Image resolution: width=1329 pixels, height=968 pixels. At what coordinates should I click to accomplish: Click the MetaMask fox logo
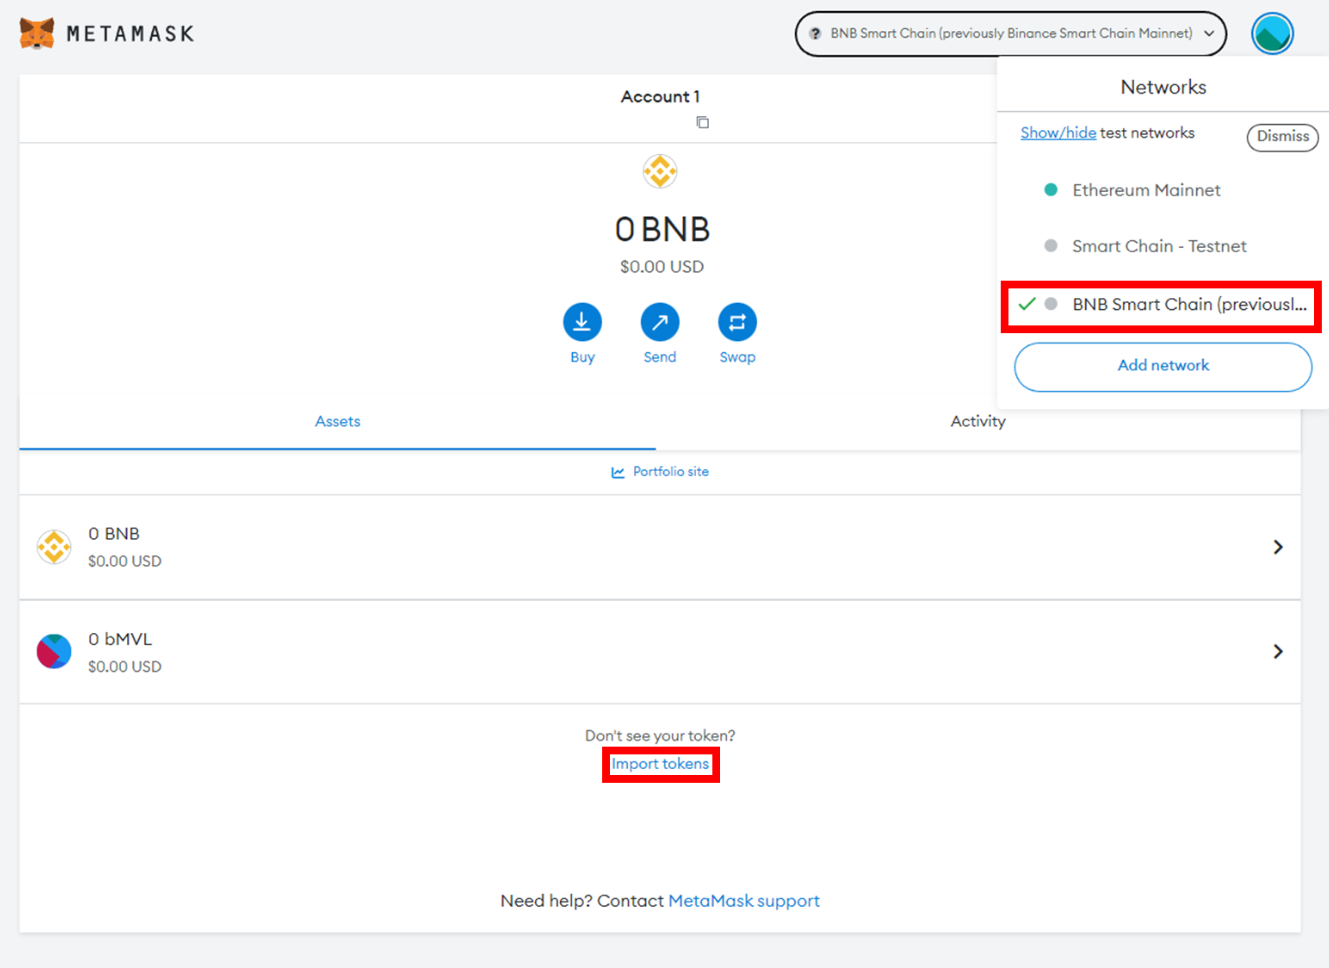tap(37, 33)
